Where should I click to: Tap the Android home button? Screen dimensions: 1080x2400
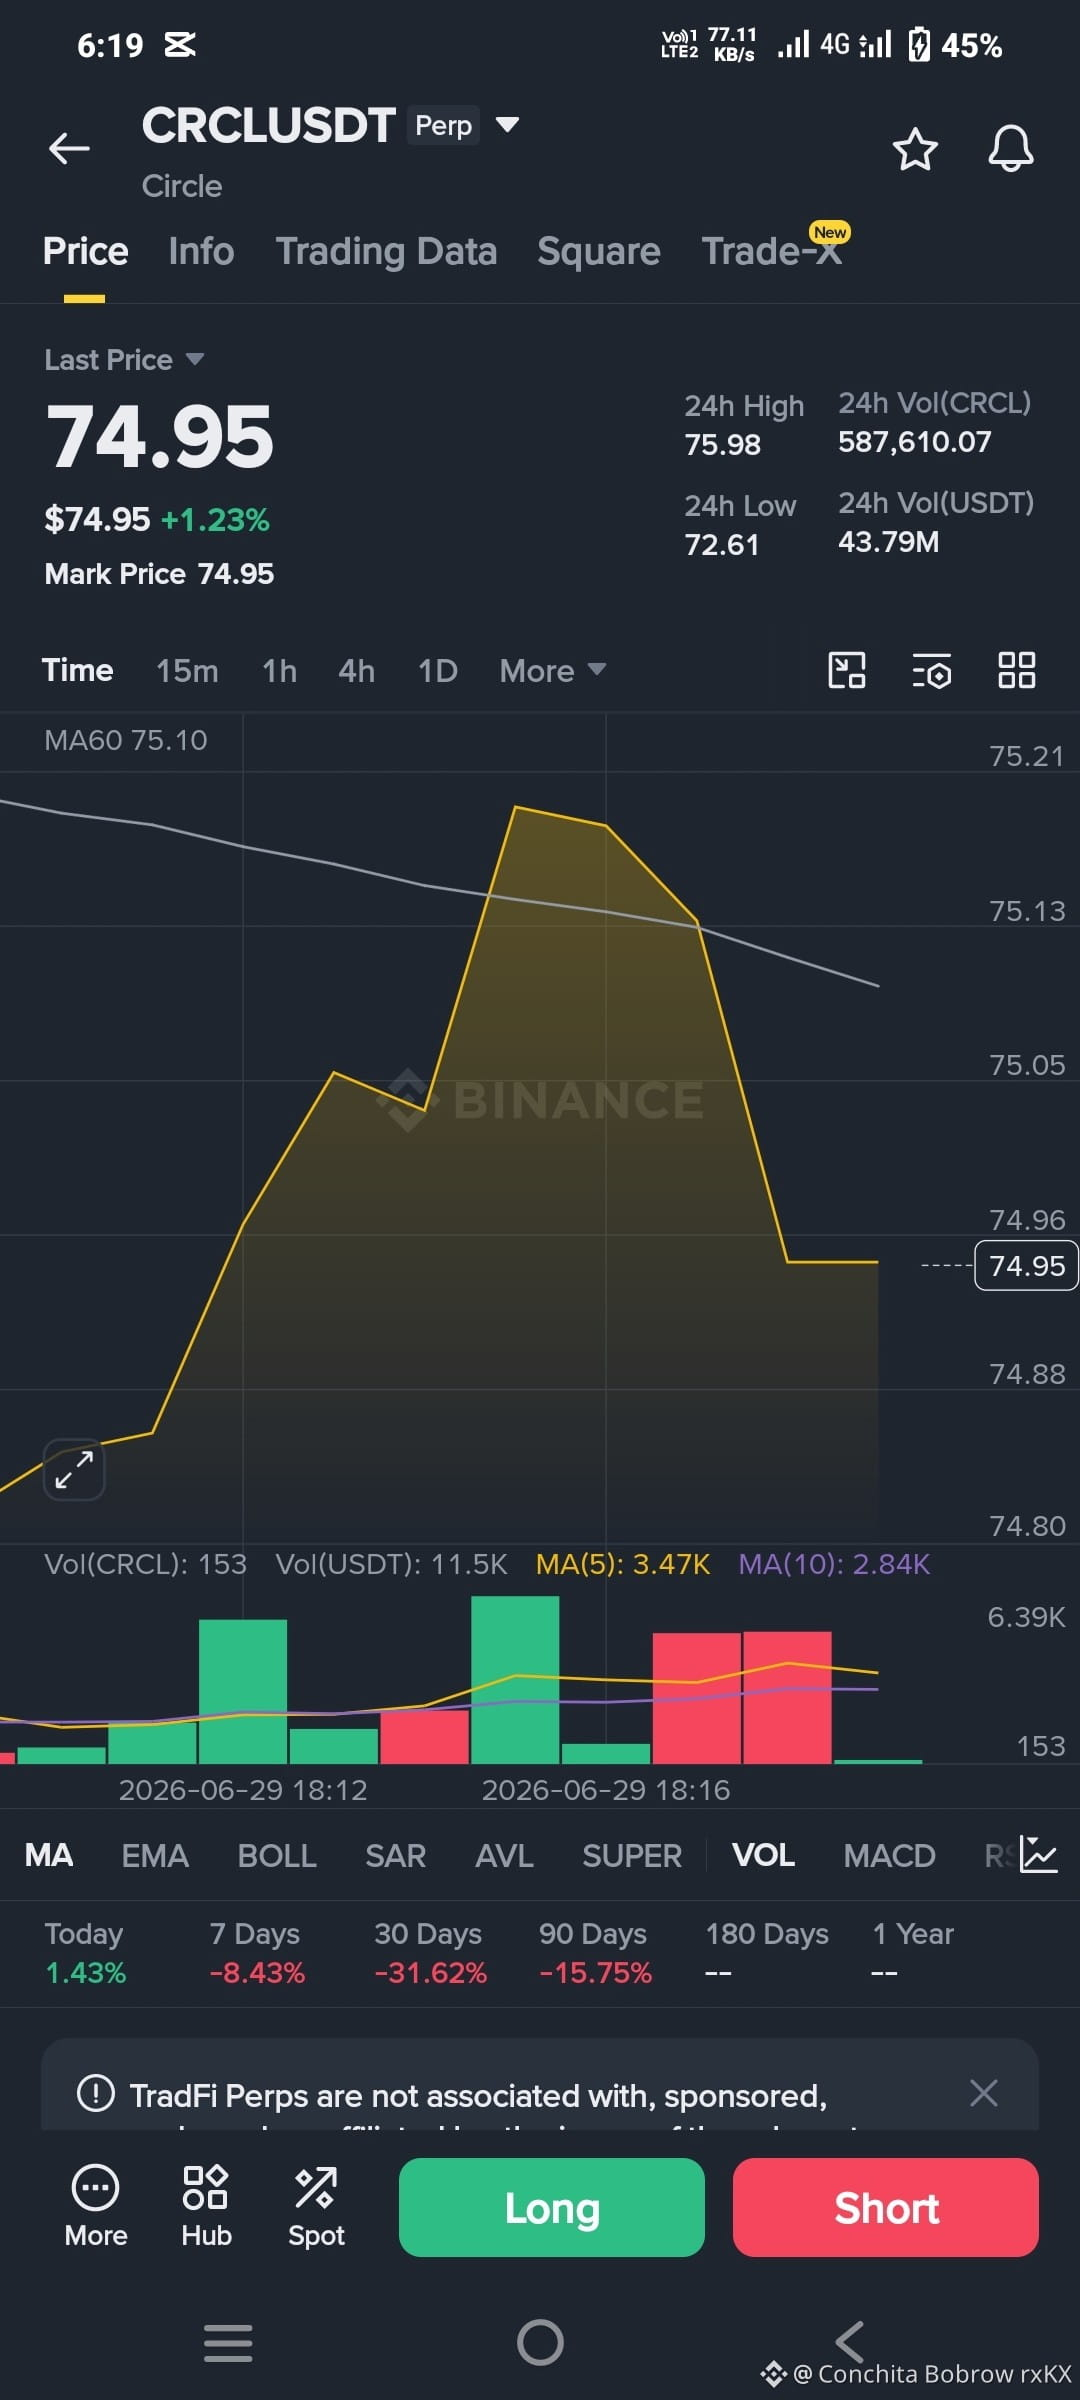point(540,2342)
